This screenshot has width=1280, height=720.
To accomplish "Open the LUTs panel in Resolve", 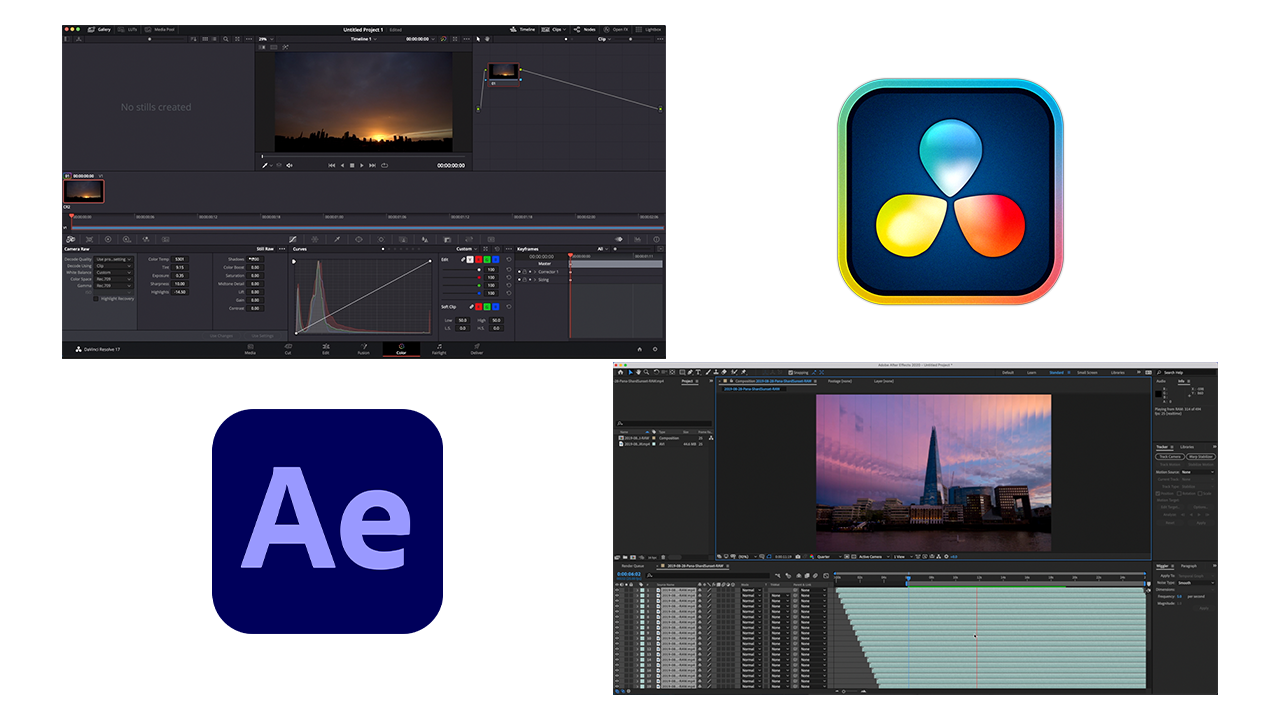I will tap(128, 30).
